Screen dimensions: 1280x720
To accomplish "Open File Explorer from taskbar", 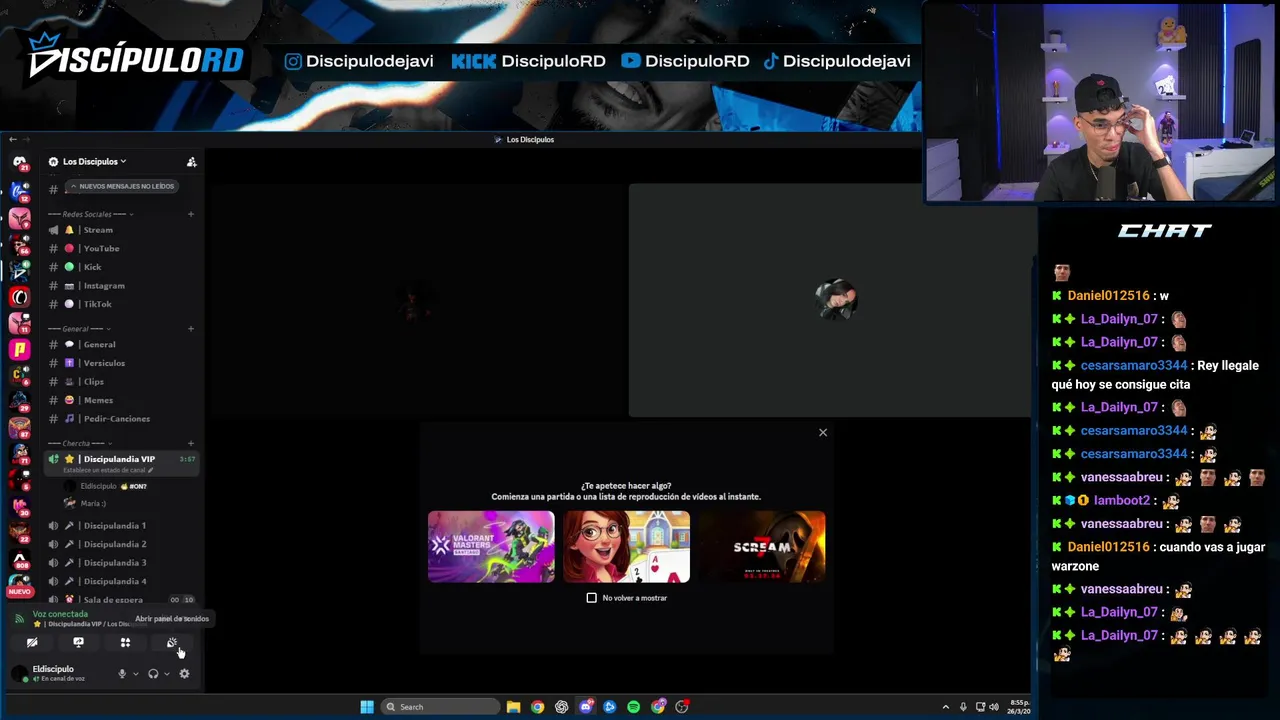I will 513,707.
